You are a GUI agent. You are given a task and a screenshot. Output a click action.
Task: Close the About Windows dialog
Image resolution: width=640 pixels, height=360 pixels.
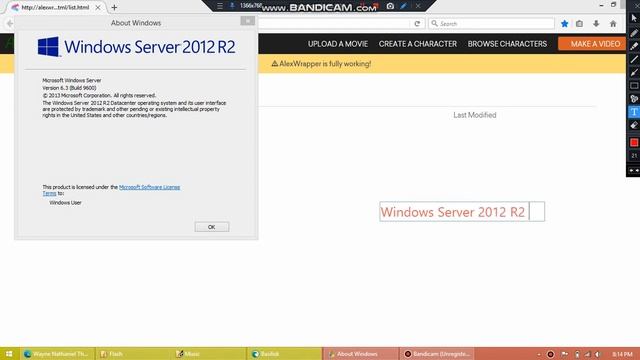click(x=248, y=21)
